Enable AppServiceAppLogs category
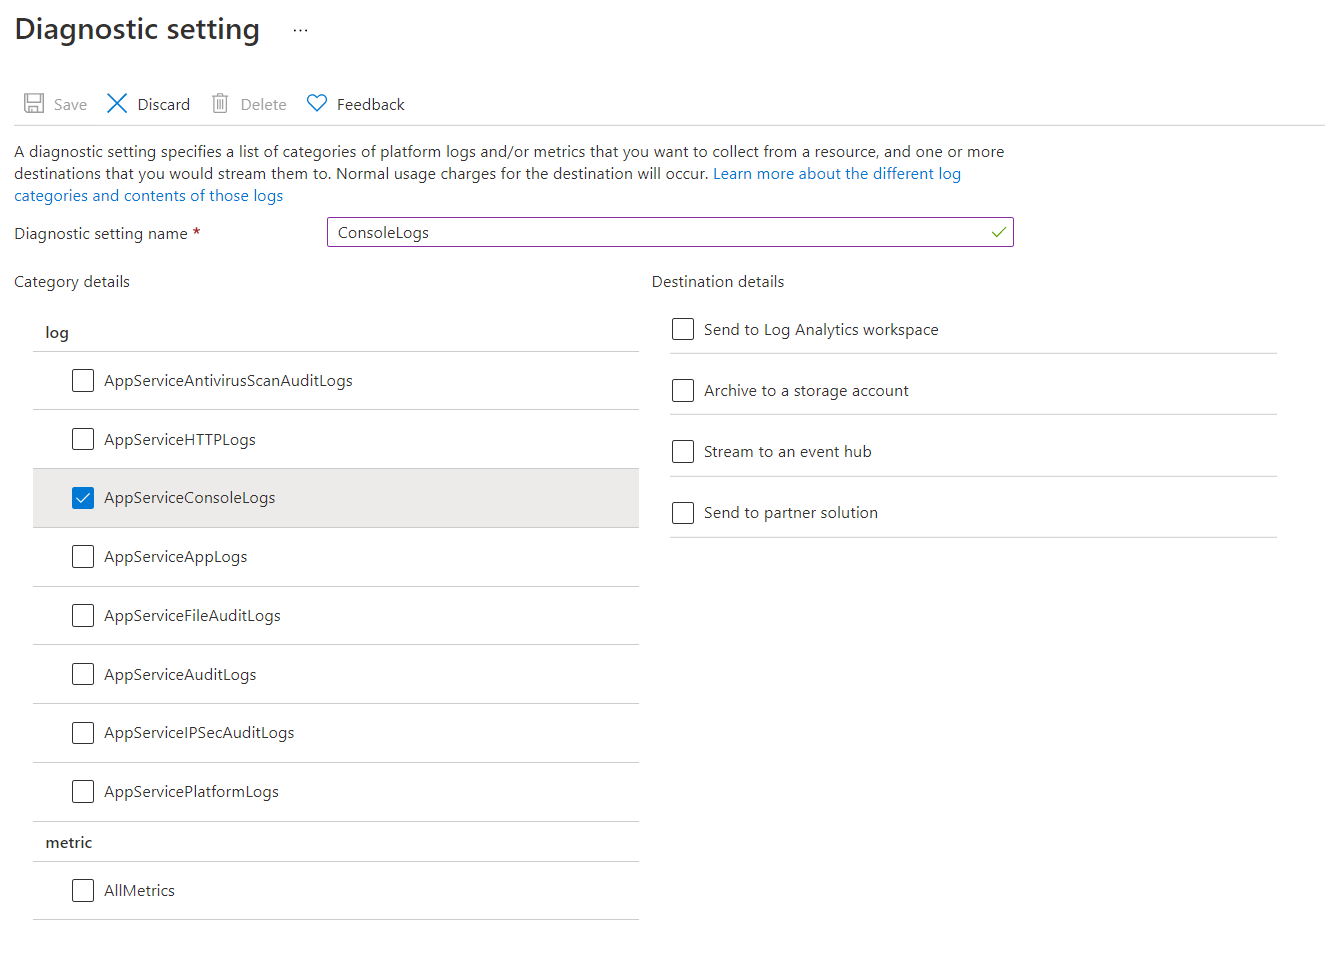 [83, 557]
